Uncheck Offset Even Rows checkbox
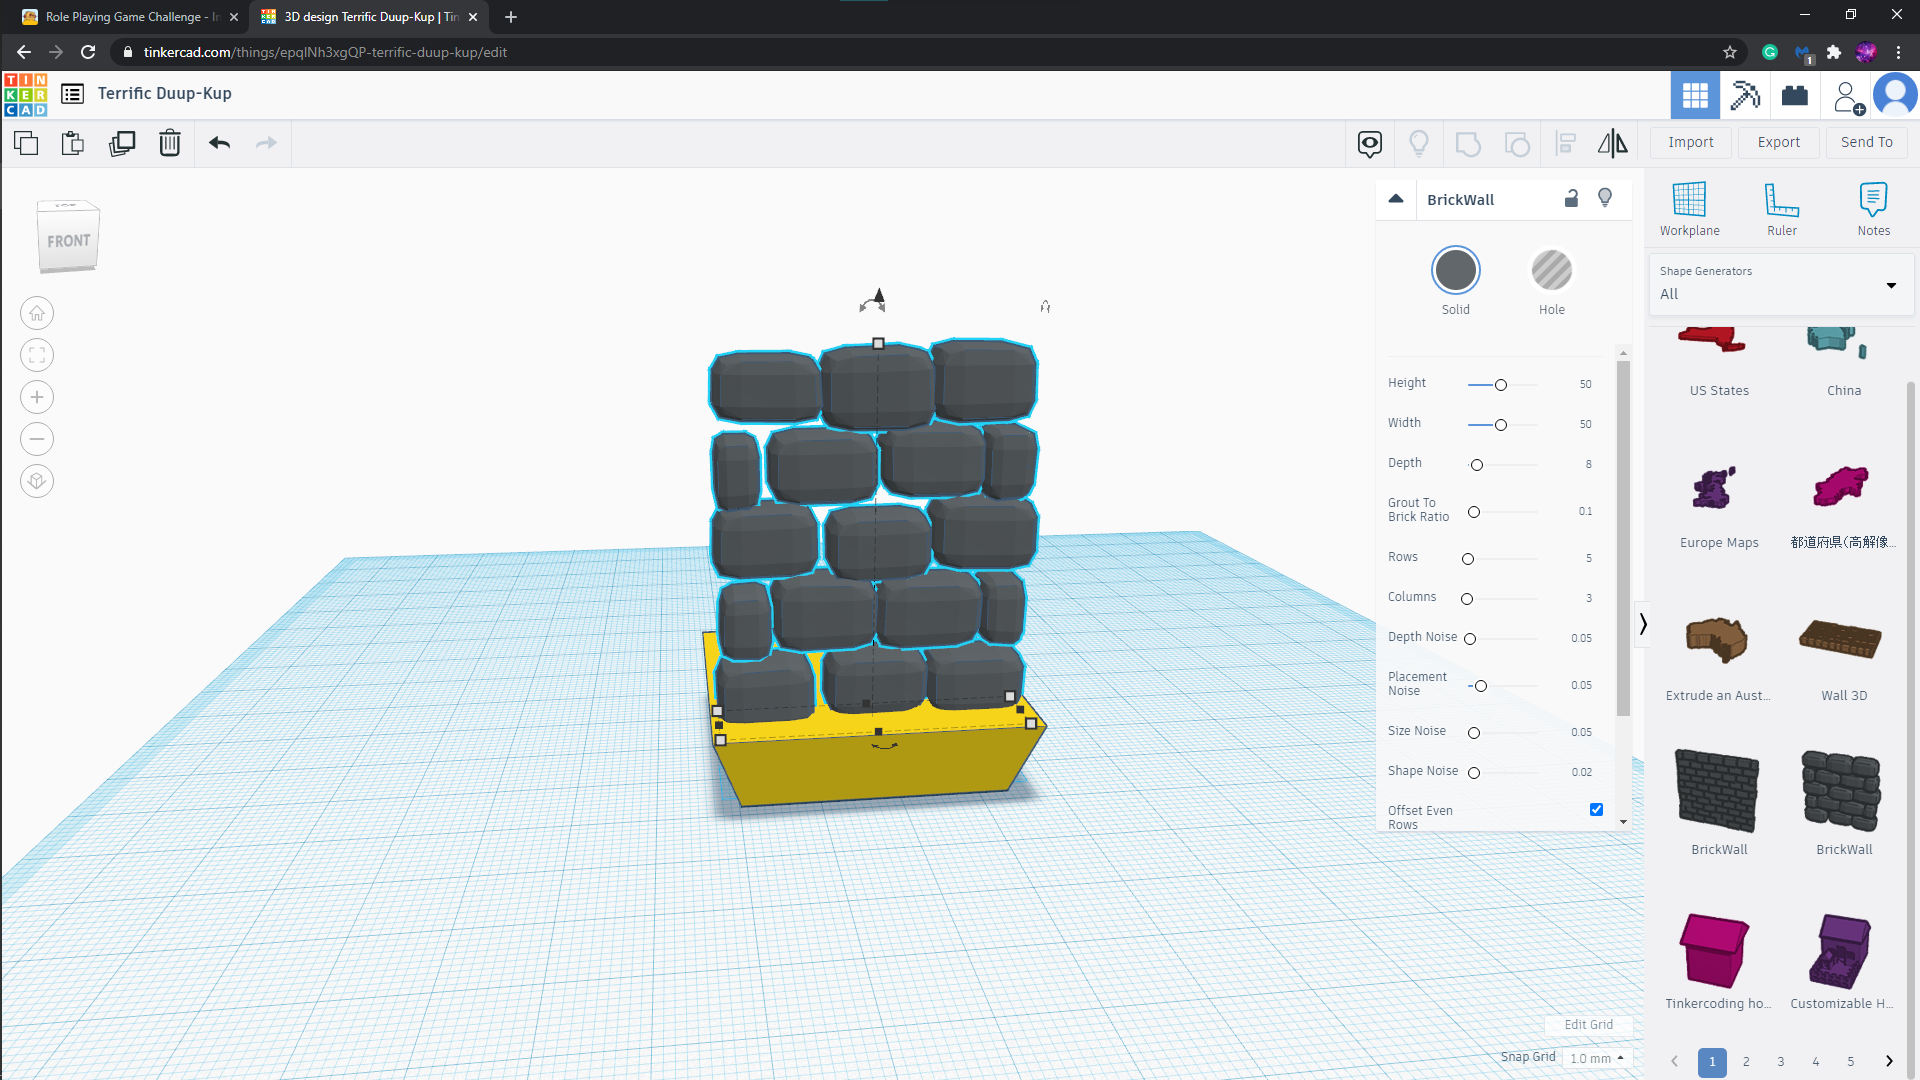This screenshot has height=1080, width=1920. coord(1596,810)
